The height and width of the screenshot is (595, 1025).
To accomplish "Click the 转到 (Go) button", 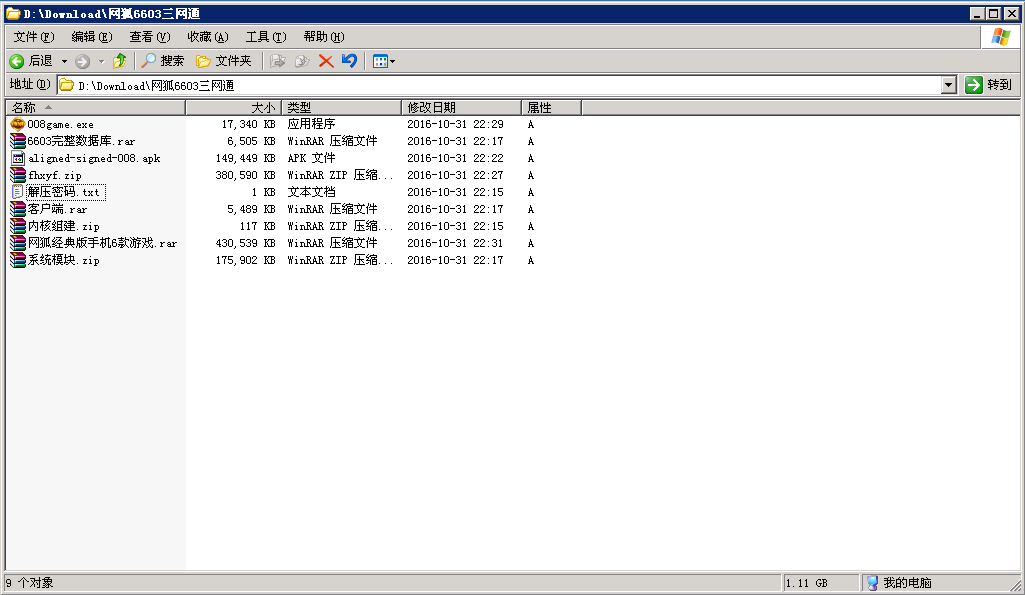I will 989,85.
